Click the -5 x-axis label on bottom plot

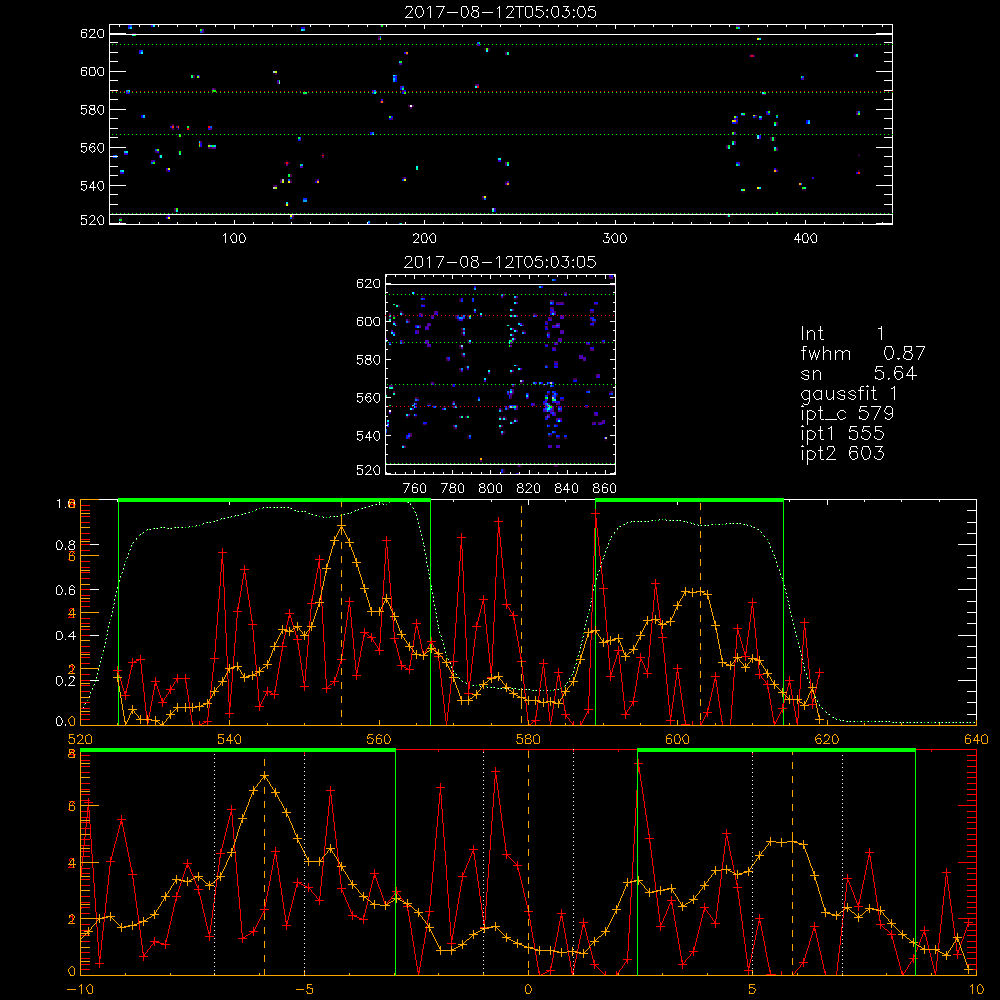point(304,990)
